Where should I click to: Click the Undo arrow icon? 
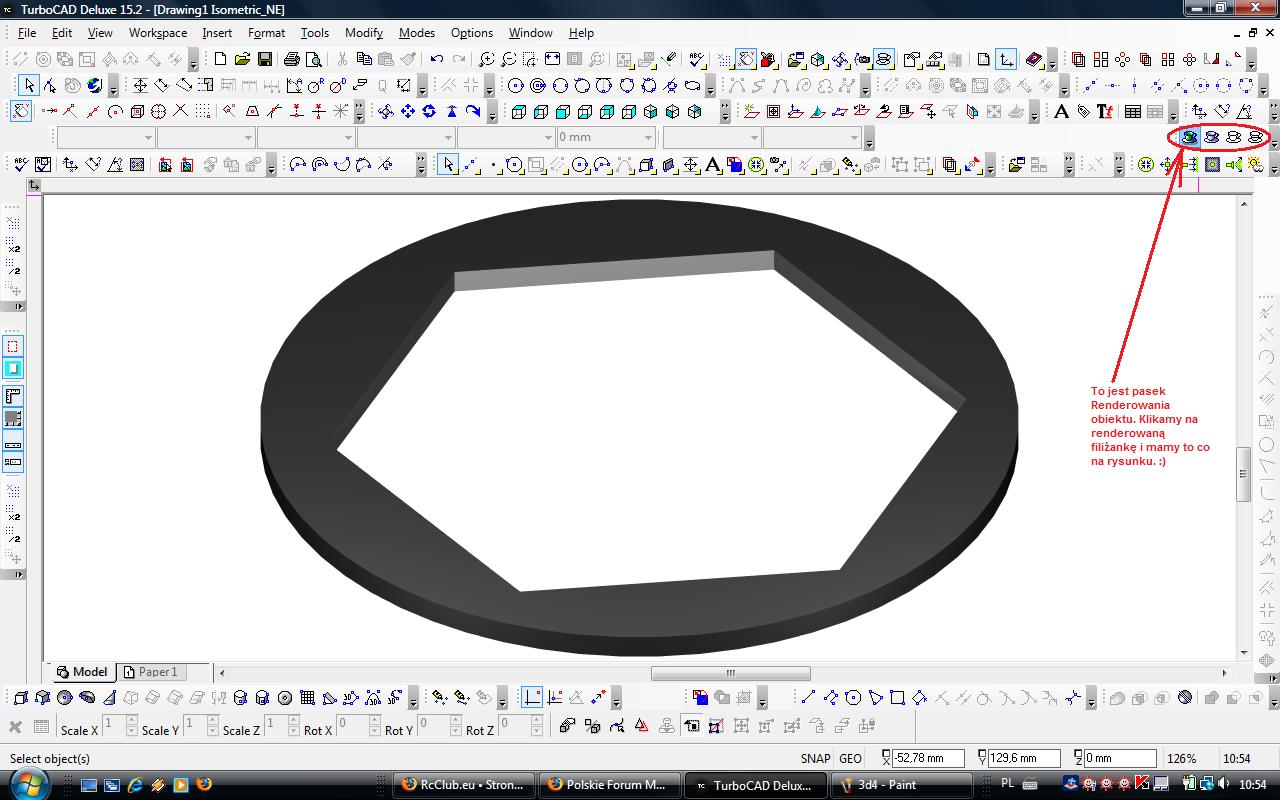tap(437, 60)
